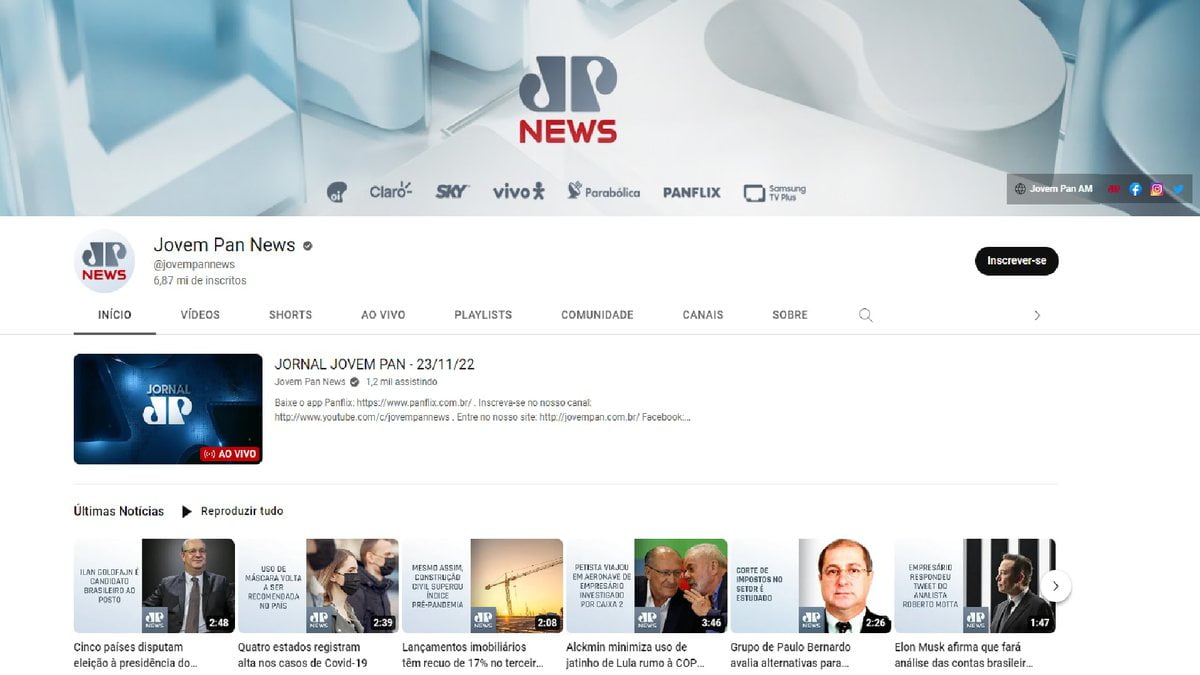
Task: Open the SHORTS tab
Action: click(290, 315)
